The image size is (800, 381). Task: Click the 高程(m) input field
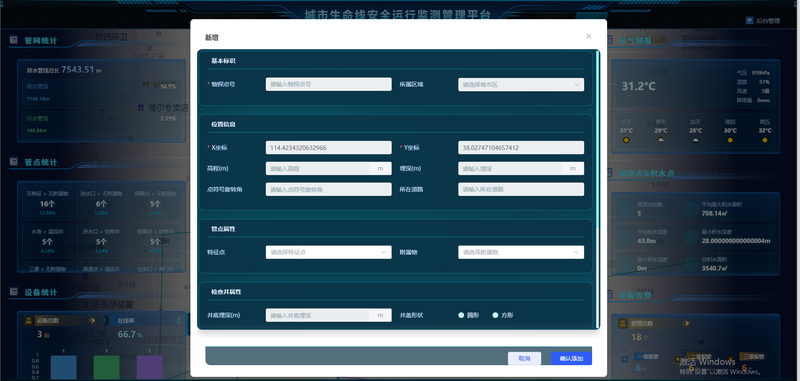[329, 168]
